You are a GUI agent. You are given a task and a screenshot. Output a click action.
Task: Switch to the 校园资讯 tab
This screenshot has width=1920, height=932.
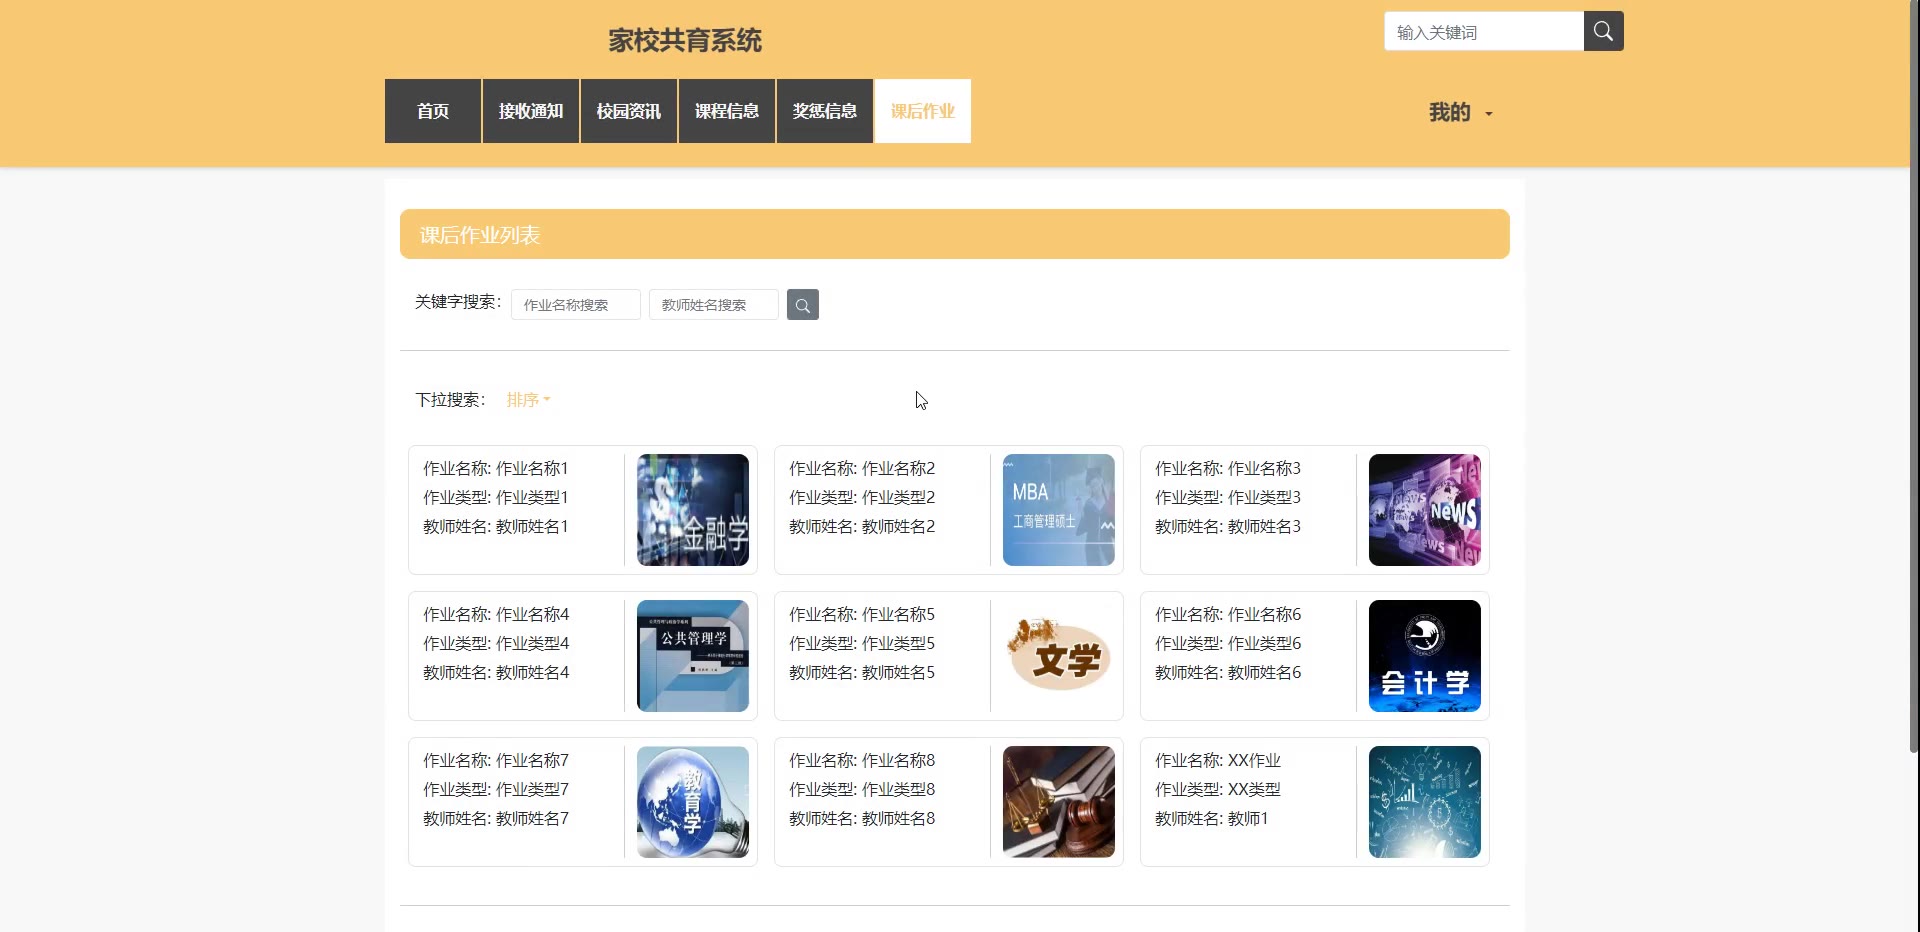[629, 111]
